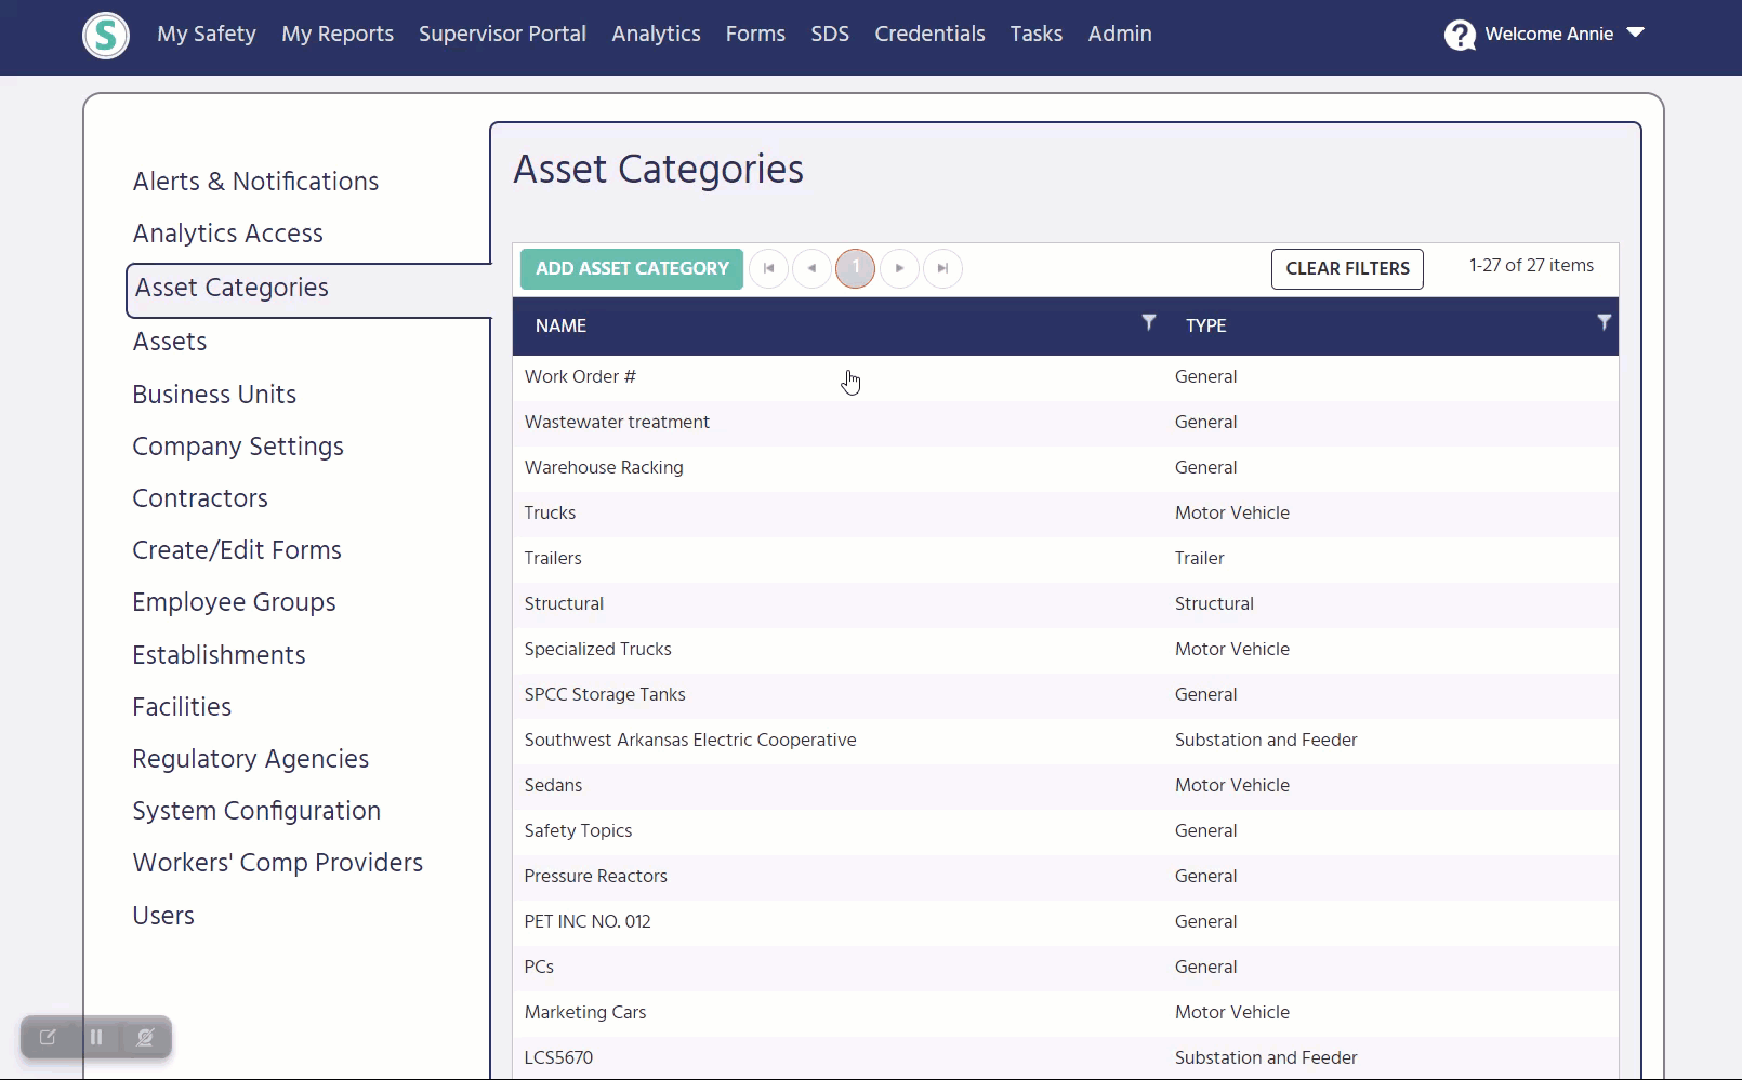Screen dimensions: 1742x1080
Task: Open the help question mark icon
Action: (x=1460, y=35)
